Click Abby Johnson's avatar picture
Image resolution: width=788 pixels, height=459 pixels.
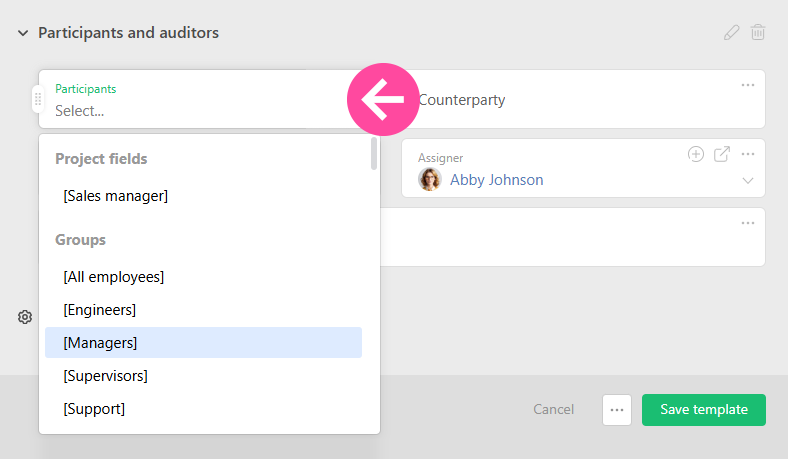click(430, 180)
